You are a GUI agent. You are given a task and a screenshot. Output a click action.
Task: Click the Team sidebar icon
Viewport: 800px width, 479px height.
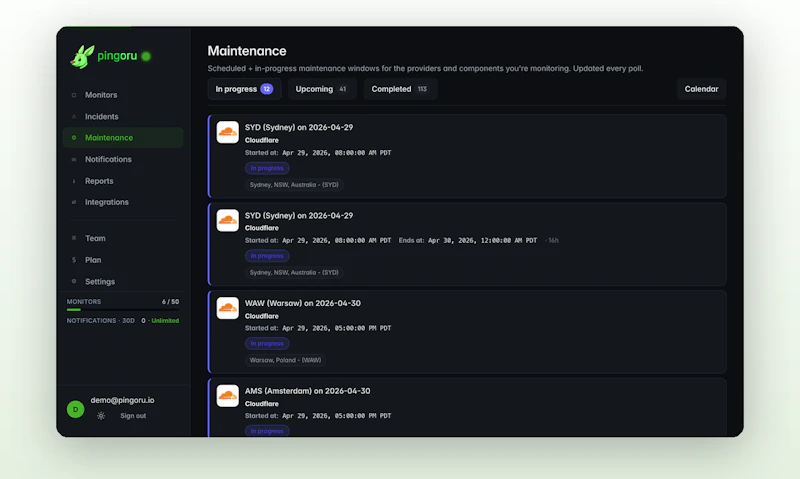pyautogui.click(x=74, y=238)
